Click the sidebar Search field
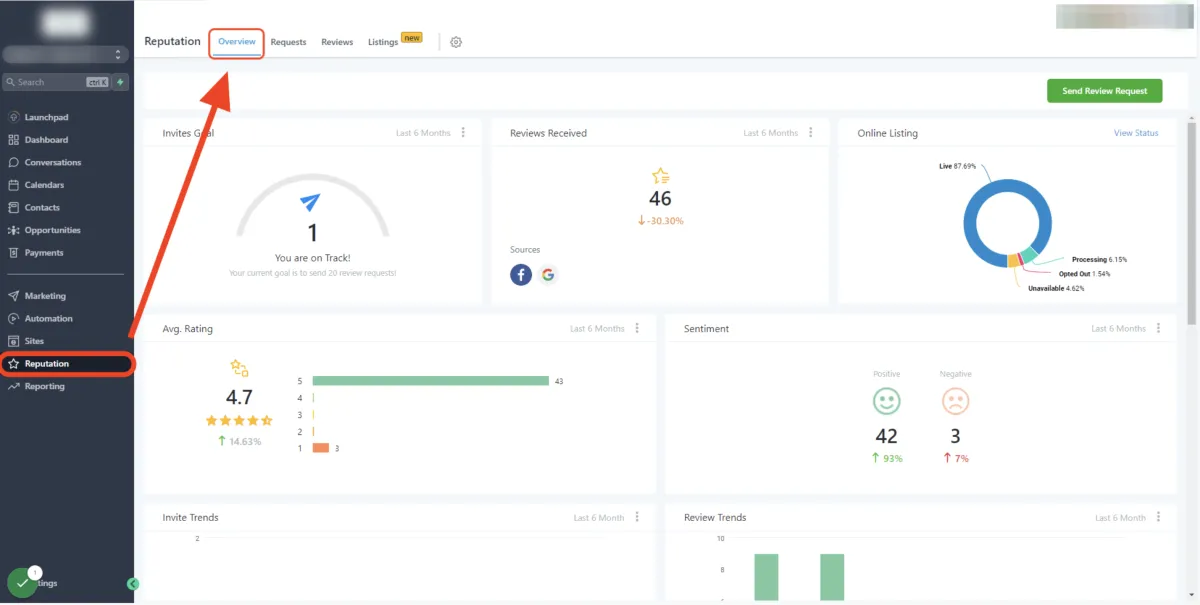Screen dimensions: 1200x605 pyautogui.click(x=56, y=82)
